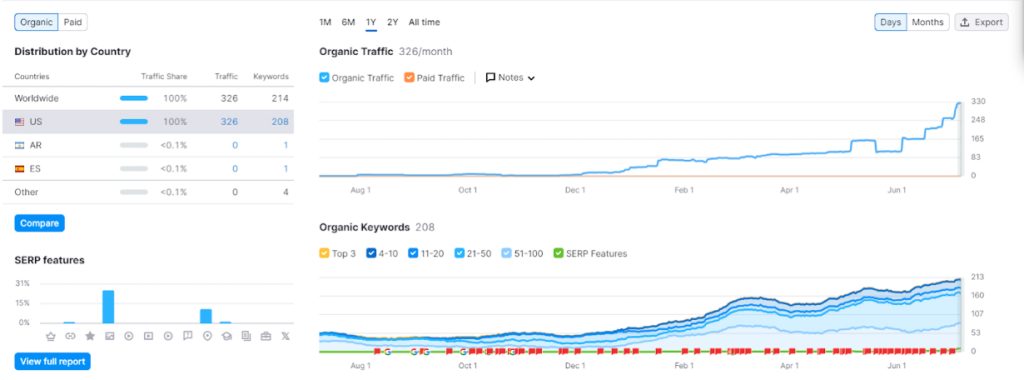Open the View full report button
The height and width of the screenshot is (380, 1024).
tap(52, 361)
